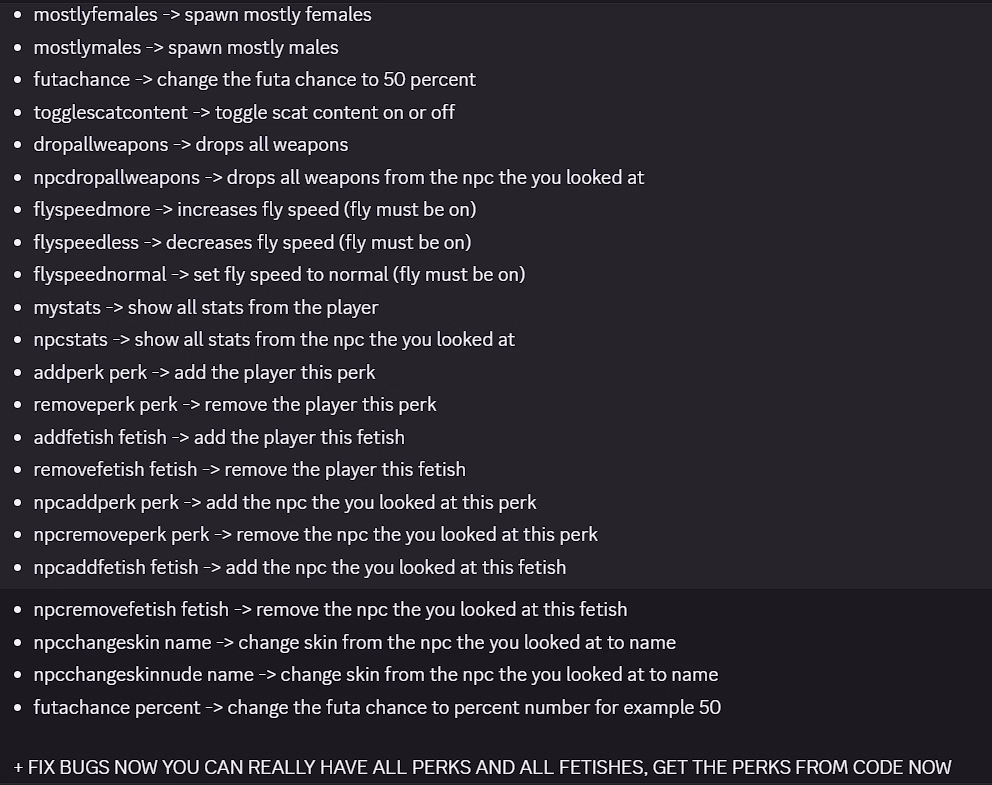Click the npcaddfetish fetish command line
The height and width of the screenshot is (785, 992).
(x=299, y=567)
